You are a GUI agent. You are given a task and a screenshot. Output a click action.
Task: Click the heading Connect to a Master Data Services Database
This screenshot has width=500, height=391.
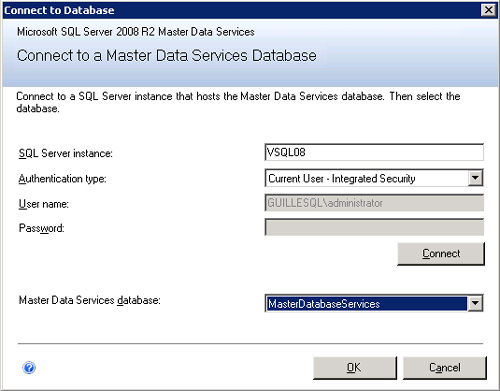pyautogui.click(x=167, y=55)
